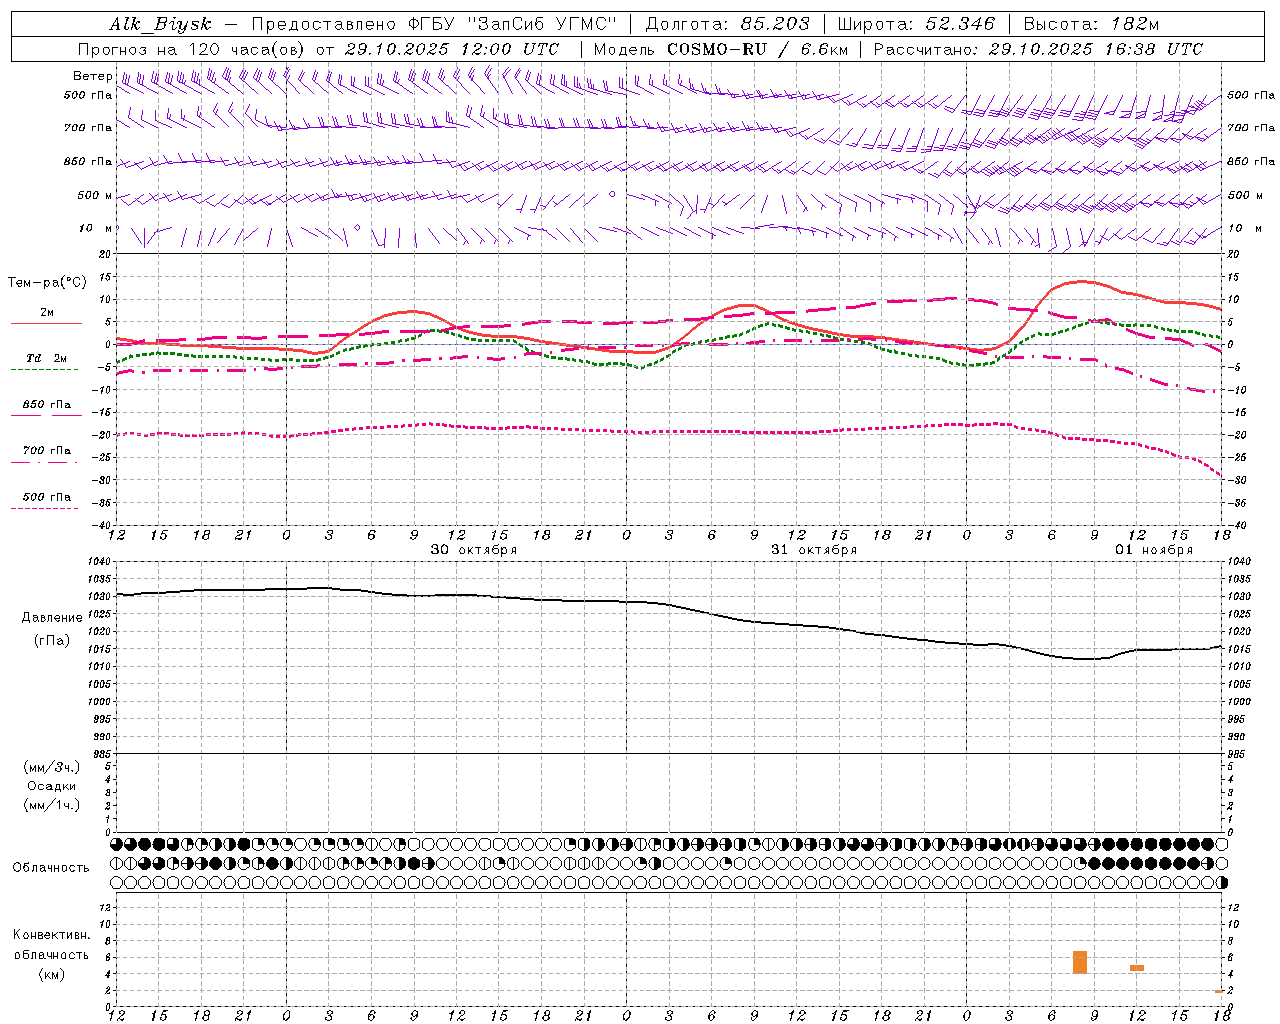Select -40 on the left temperature axis

tap(102, 525)
